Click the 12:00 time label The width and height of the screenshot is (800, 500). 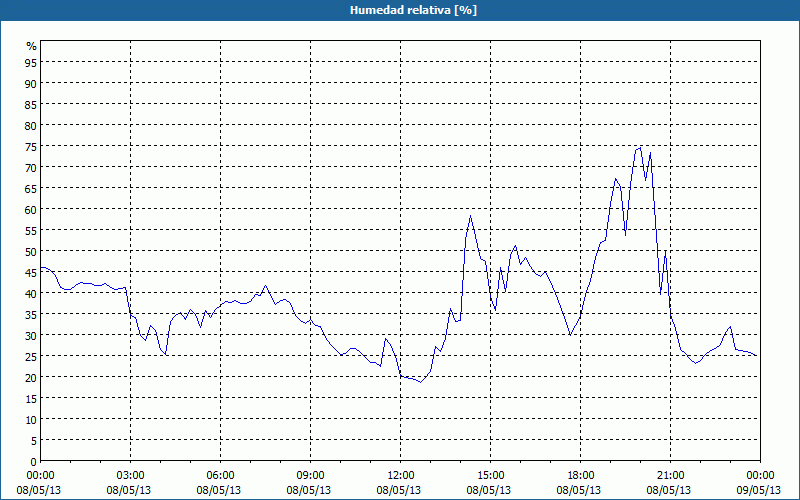(401, 476)
